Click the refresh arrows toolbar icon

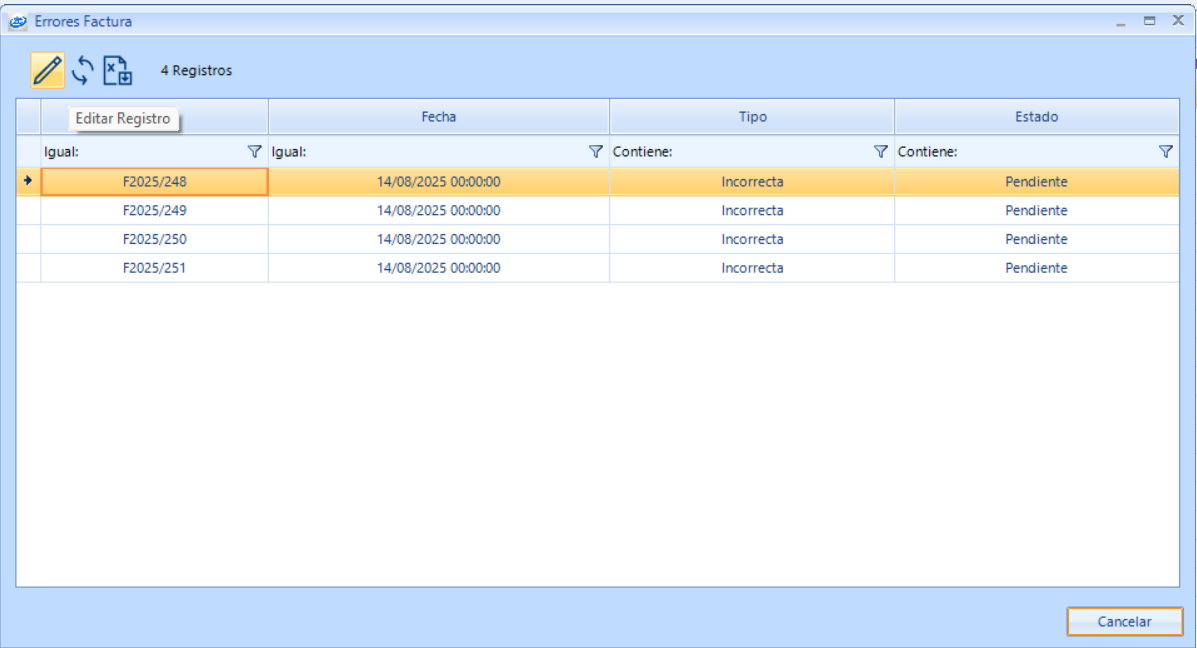pyautogui.click(x=83, y=71)
